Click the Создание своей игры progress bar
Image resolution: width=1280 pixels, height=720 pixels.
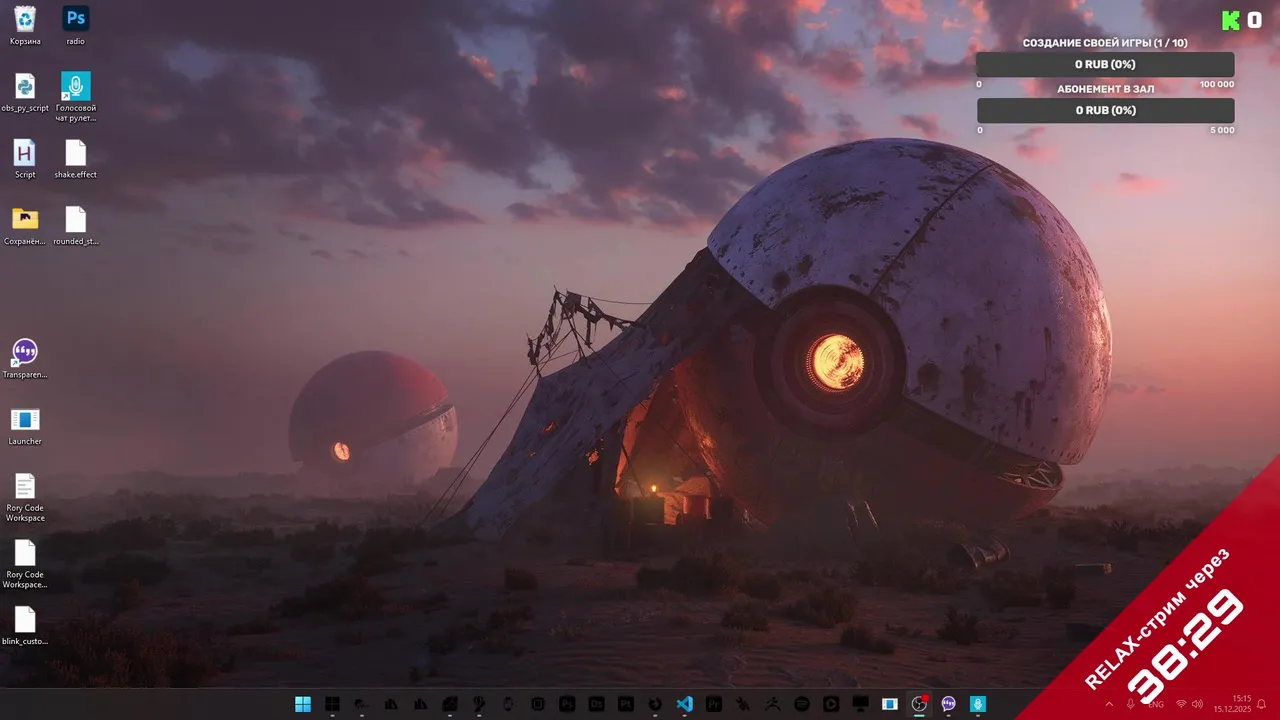[1105, 64]
